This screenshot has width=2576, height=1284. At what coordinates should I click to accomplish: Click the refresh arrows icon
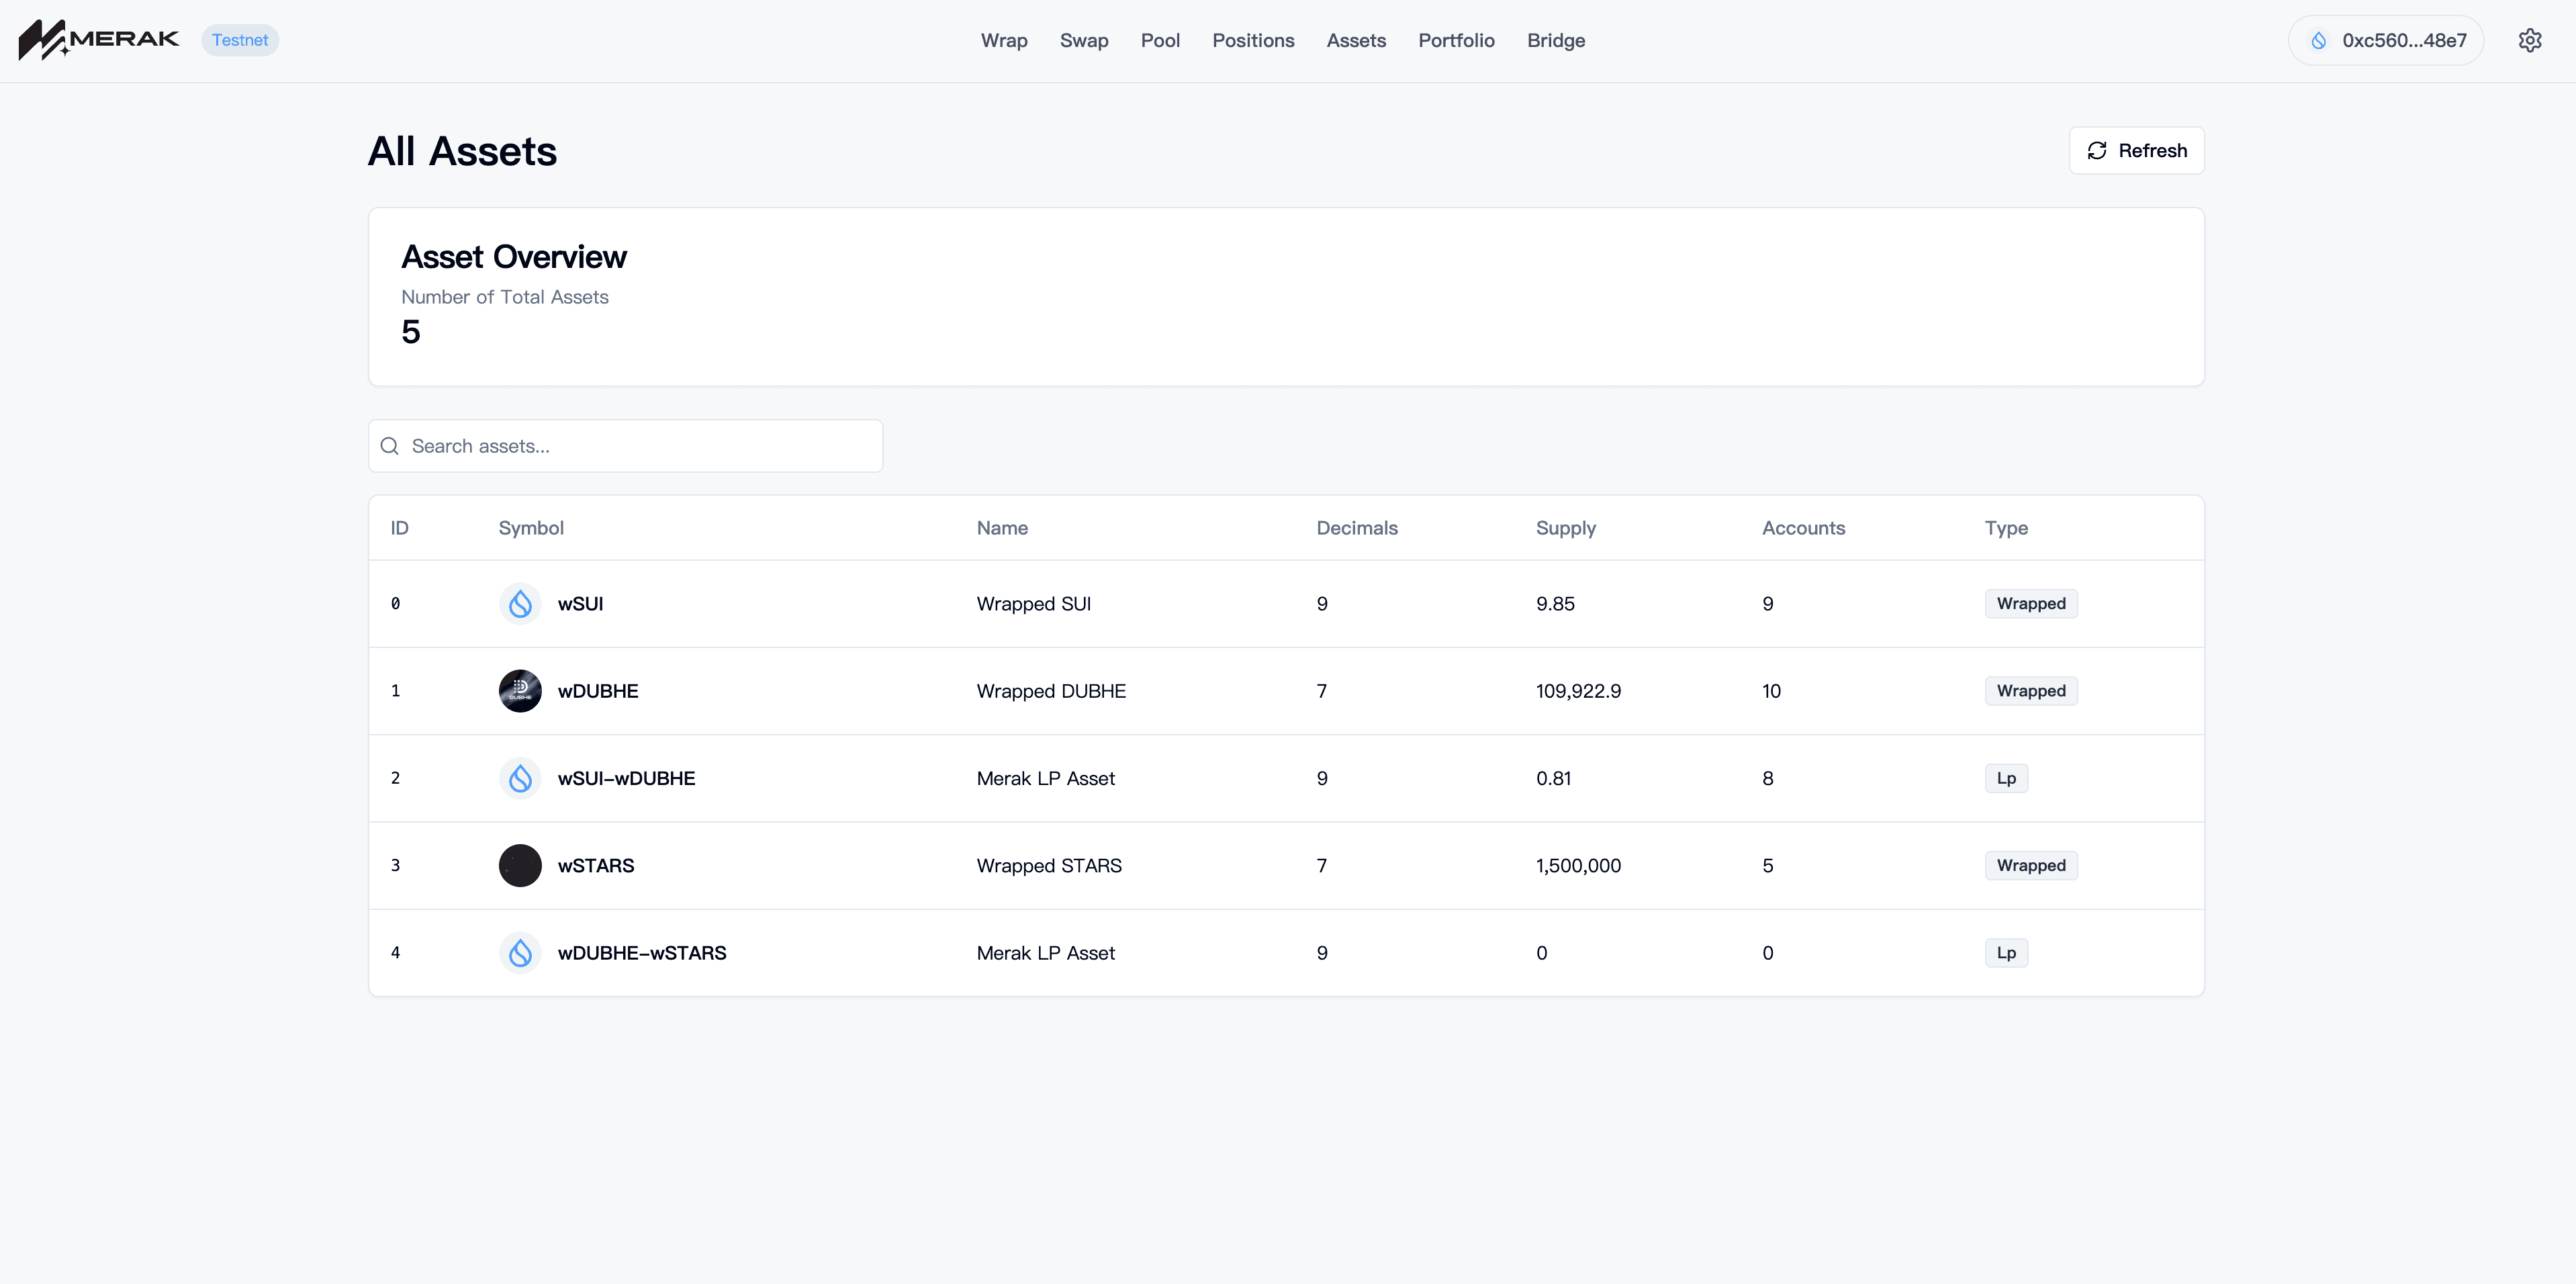click(2097, 151)
